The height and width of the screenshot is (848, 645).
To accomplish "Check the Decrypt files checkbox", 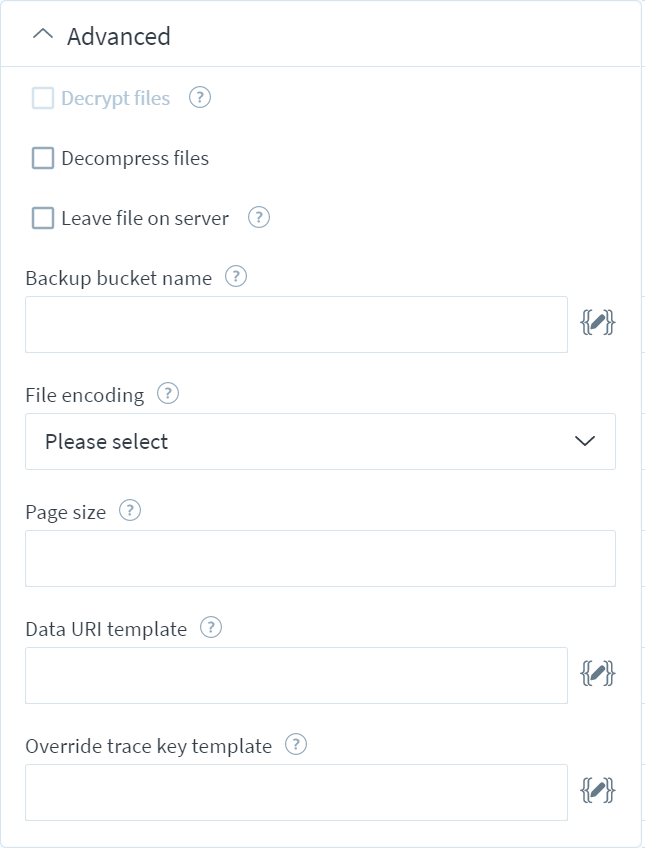I will point(43,98).
